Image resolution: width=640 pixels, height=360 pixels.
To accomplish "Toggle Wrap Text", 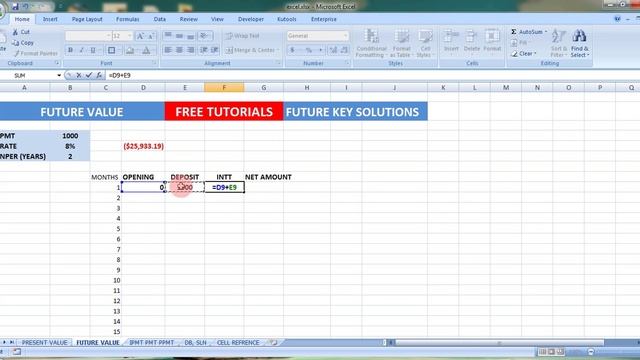I will click(x=242, y=36).
